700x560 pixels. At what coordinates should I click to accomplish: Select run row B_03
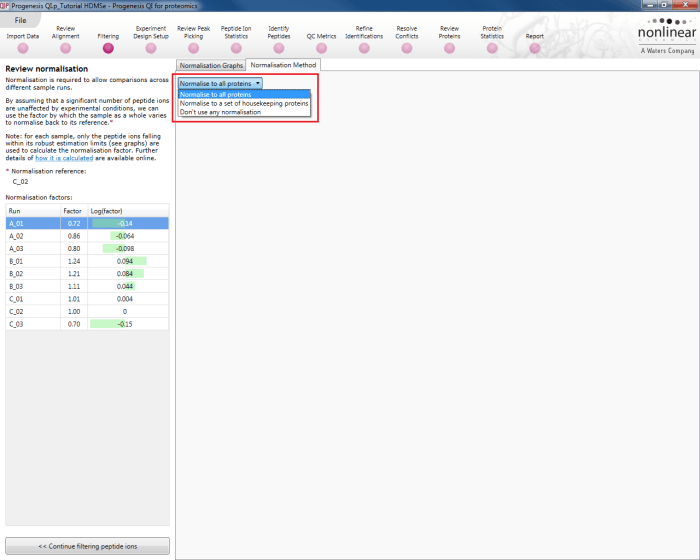(x=88, y=286)
